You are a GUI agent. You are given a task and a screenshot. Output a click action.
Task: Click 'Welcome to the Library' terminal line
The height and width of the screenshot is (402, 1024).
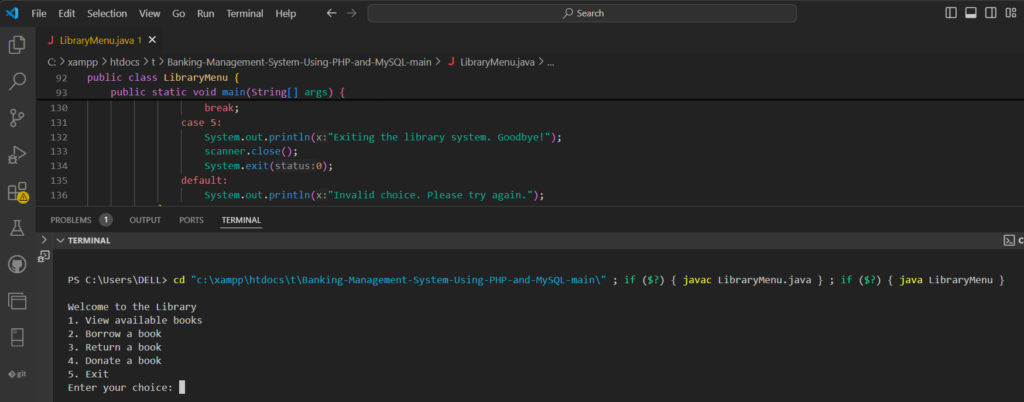tap(132, 307)
